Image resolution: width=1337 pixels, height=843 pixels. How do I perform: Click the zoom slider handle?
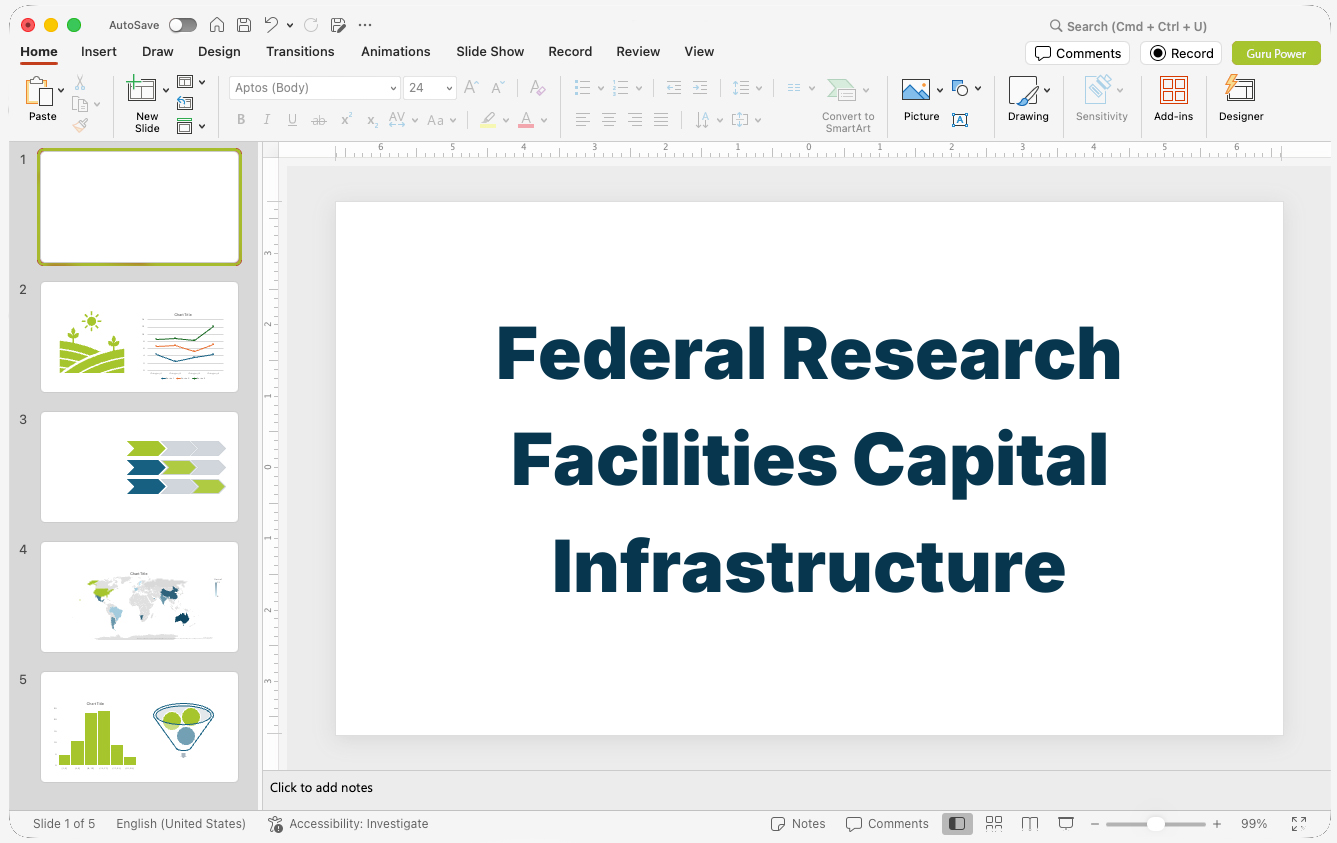click(1155, 824)
